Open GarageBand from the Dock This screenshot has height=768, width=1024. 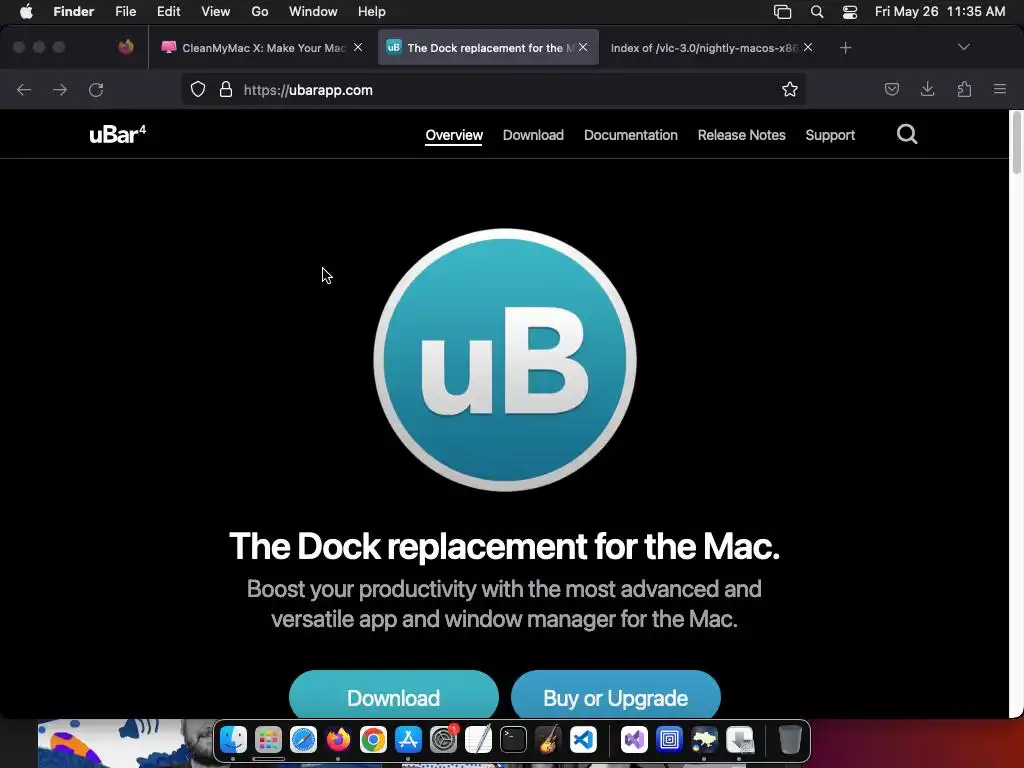[548, 740]
